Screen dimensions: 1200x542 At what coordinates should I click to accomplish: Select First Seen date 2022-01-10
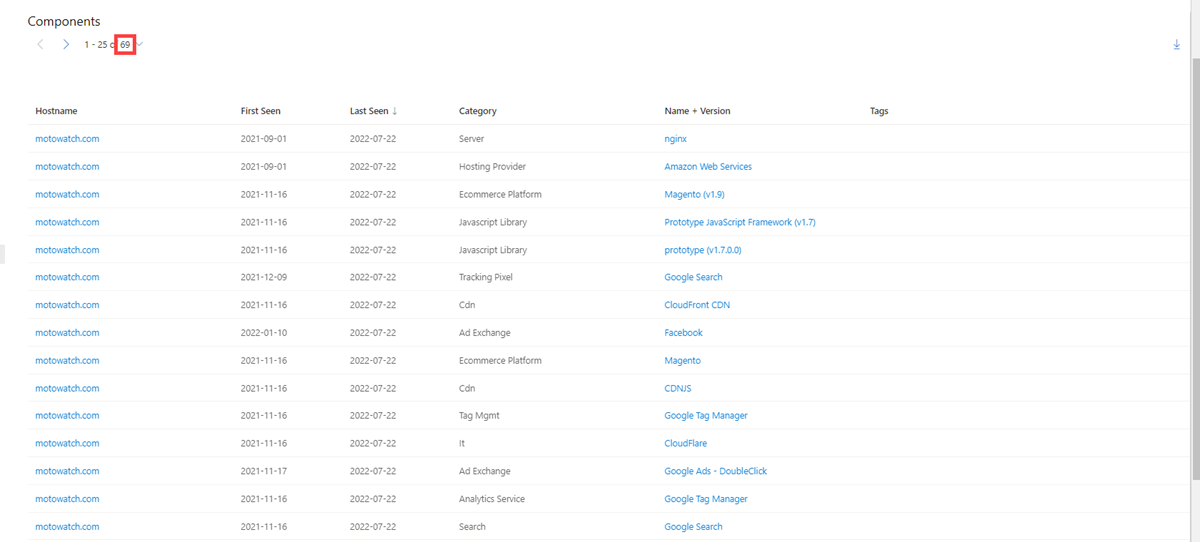[x=264, y=333]
